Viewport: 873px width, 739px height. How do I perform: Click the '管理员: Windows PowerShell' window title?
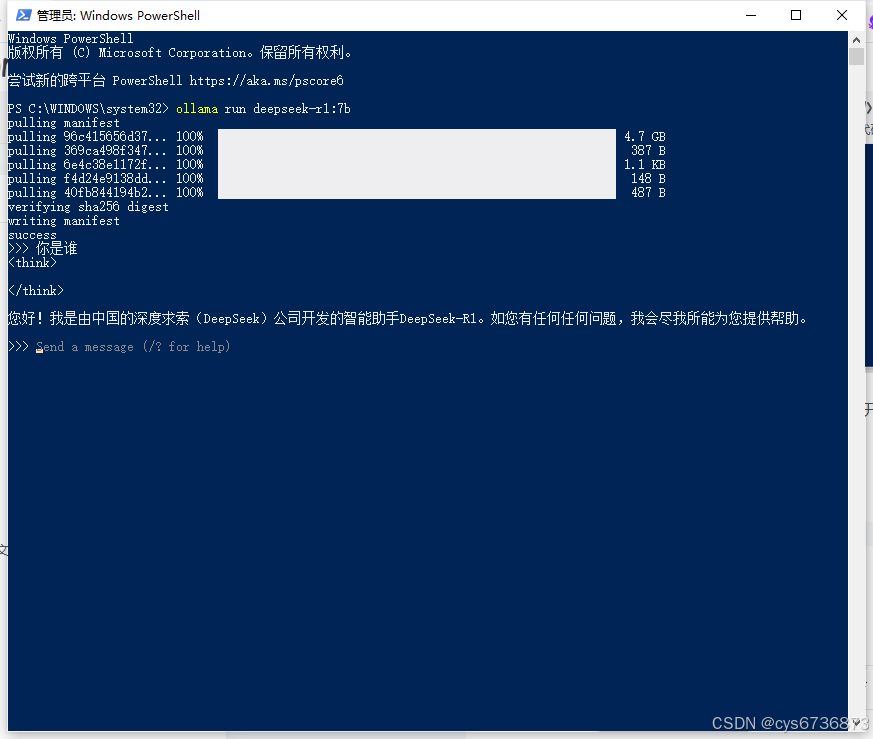[x=118, y=16]
